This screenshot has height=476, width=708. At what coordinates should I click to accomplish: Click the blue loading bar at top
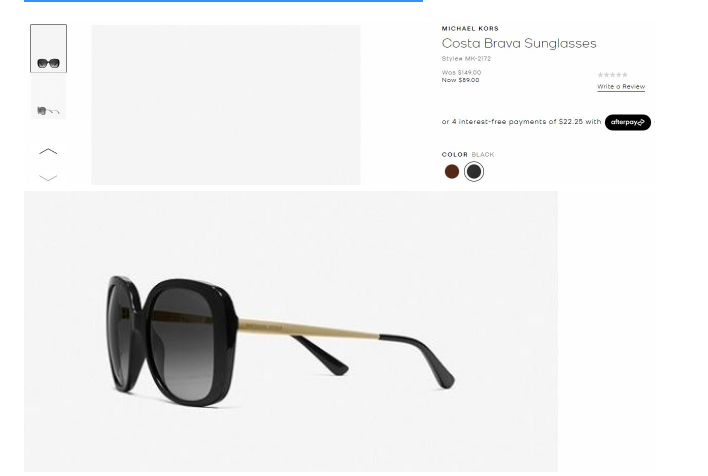pyautogui.click(x=224, y=1)
